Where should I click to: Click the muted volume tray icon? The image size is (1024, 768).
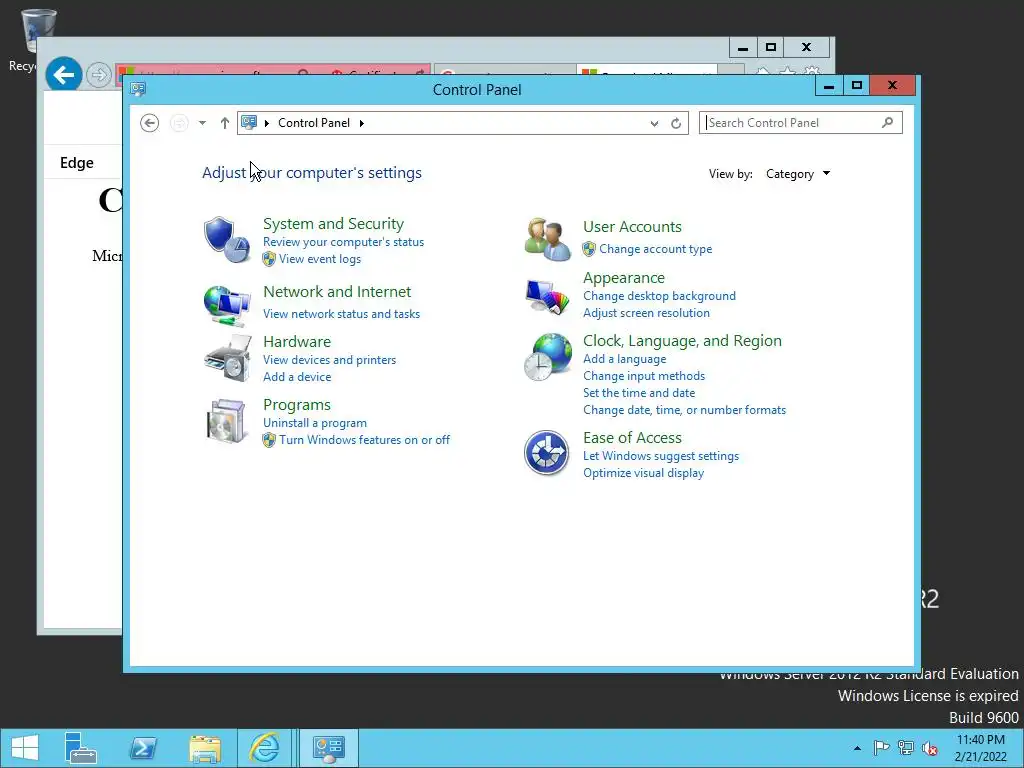[930, 748]
